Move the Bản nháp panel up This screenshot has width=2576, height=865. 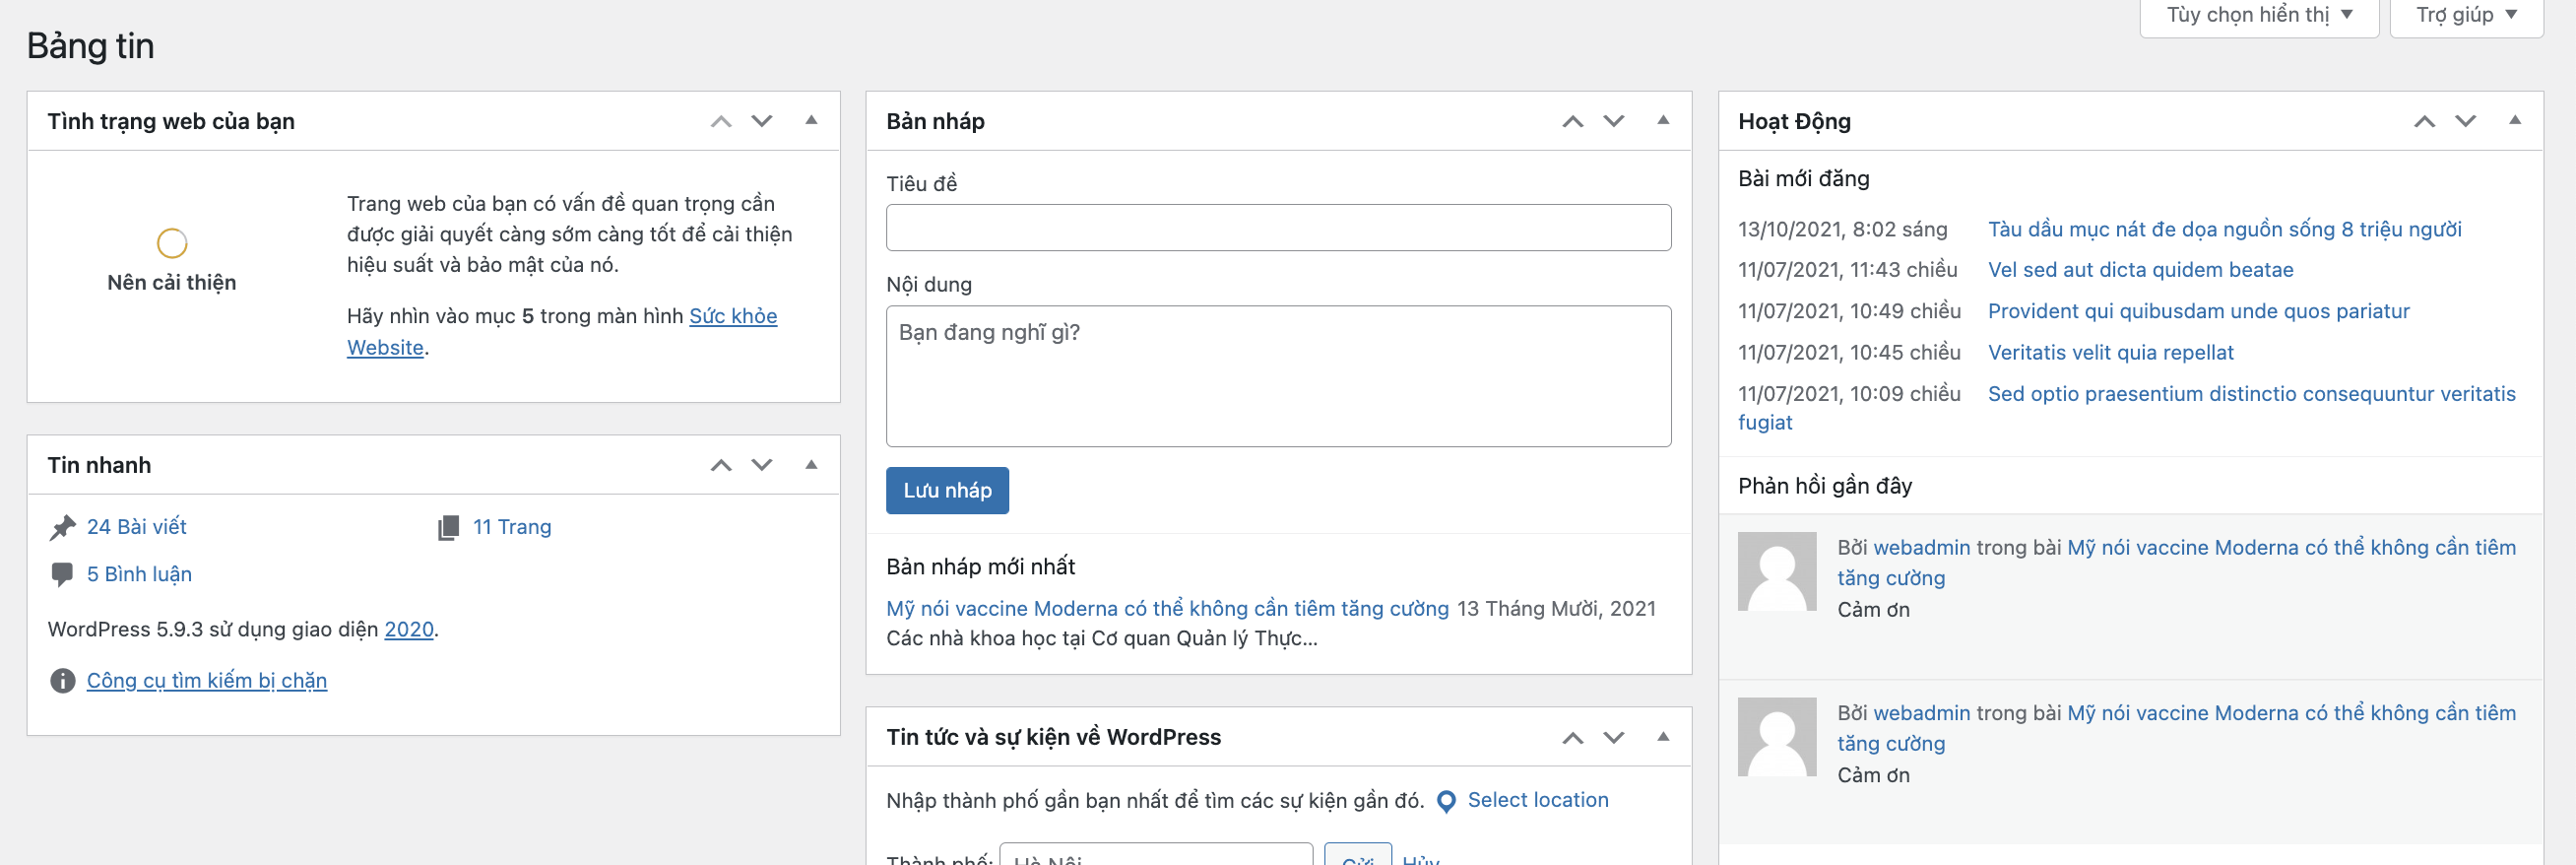pos(1572,122)
